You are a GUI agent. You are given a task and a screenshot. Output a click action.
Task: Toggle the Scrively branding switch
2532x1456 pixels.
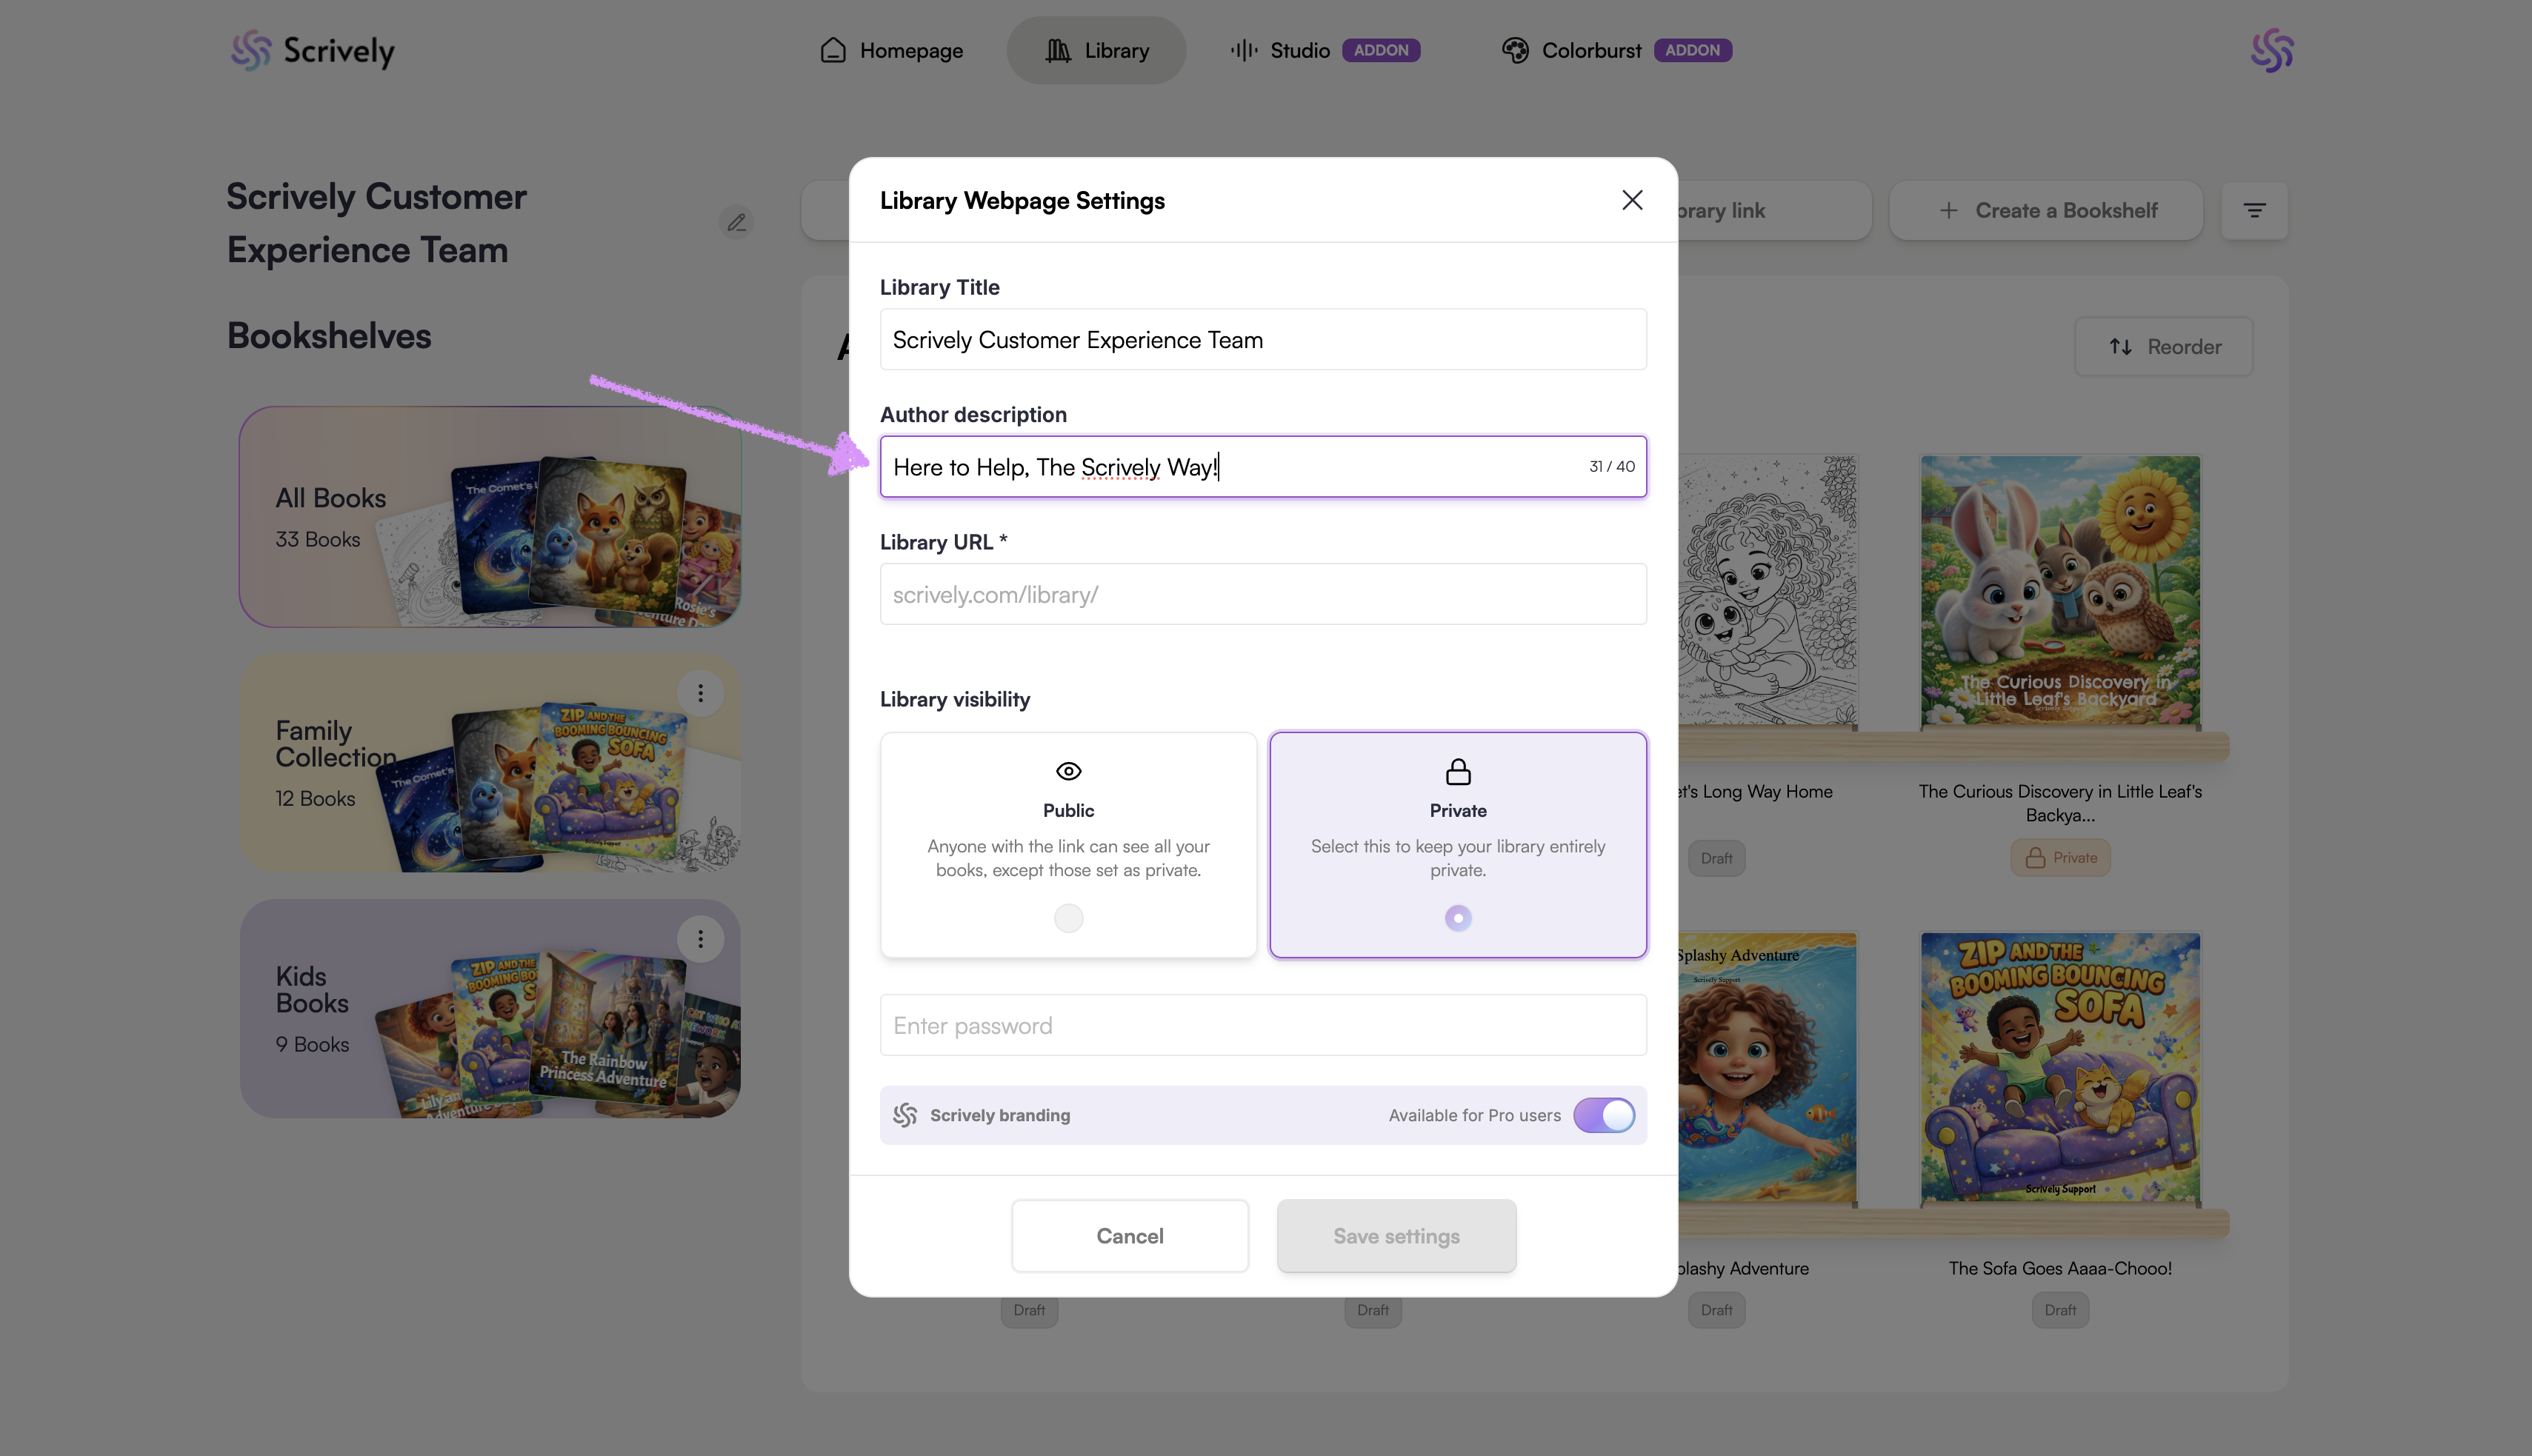pos(1604,1115)
